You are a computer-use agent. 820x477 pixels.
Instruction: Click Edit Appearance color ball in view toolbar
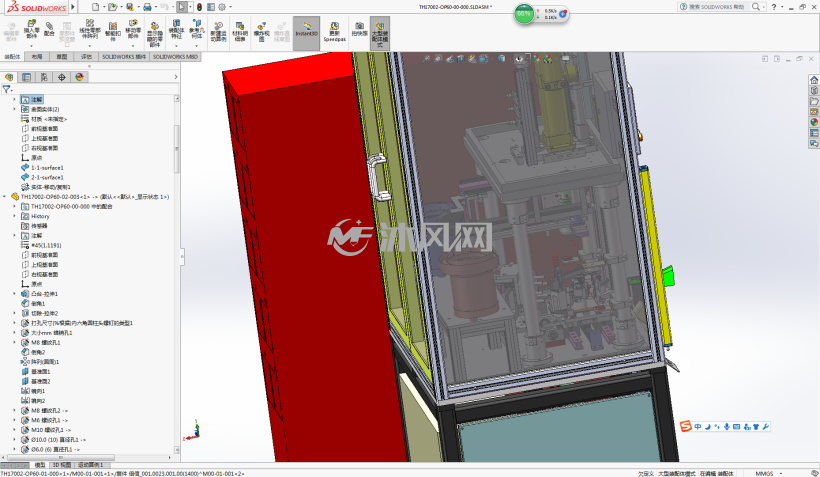coord(536,59)
